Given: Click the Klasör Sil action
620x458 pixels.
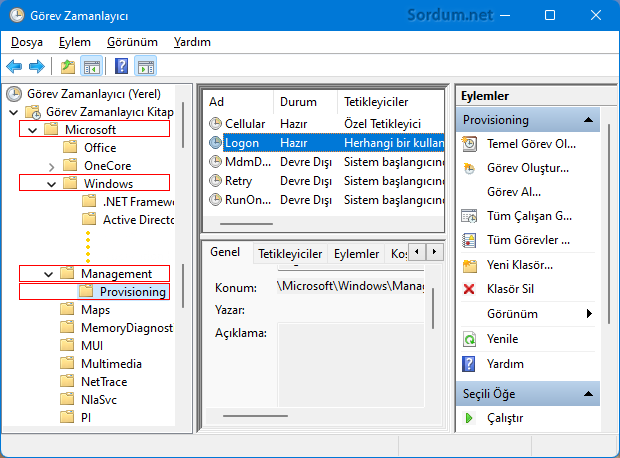Looking at the screenshot, I should (510, 289).
